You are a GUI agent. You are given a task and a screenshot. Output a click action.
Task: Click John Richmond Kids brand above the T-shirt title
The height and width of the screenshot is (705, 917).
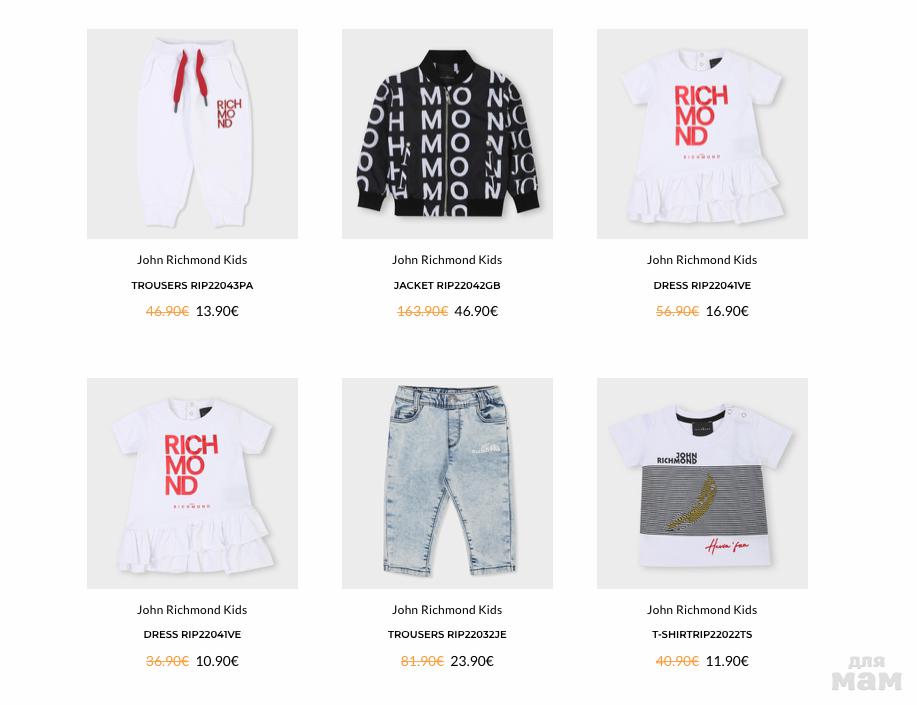pos(702,610)
